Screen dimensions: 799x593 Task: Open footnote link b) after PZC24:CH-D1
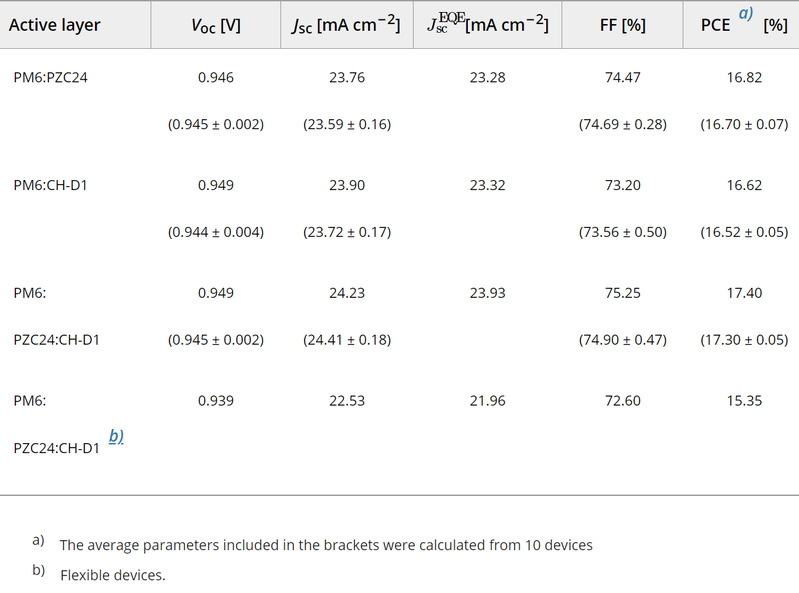[115, 437]
